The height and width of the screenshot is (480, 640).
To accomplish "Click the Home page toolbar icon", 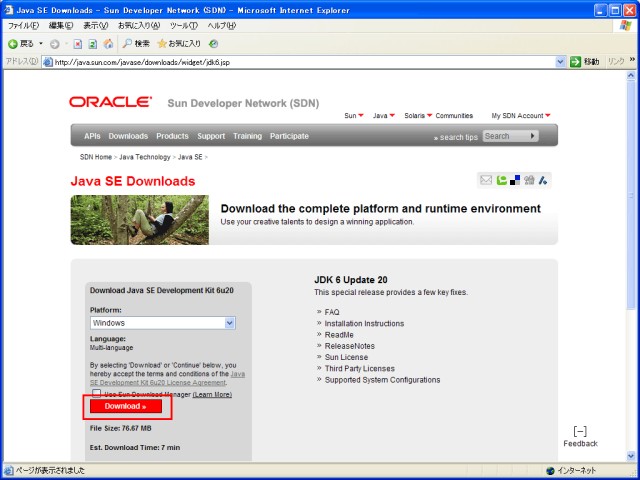I will pos(108,44).
